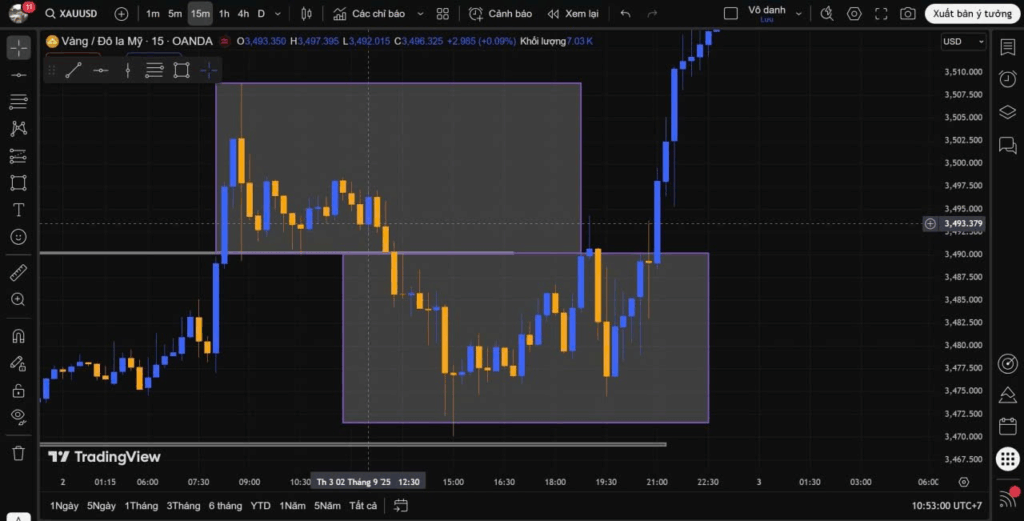Click the candlestick chart type icon
The width and height of the screenshot is (1024, 521).
pos(306,14)
